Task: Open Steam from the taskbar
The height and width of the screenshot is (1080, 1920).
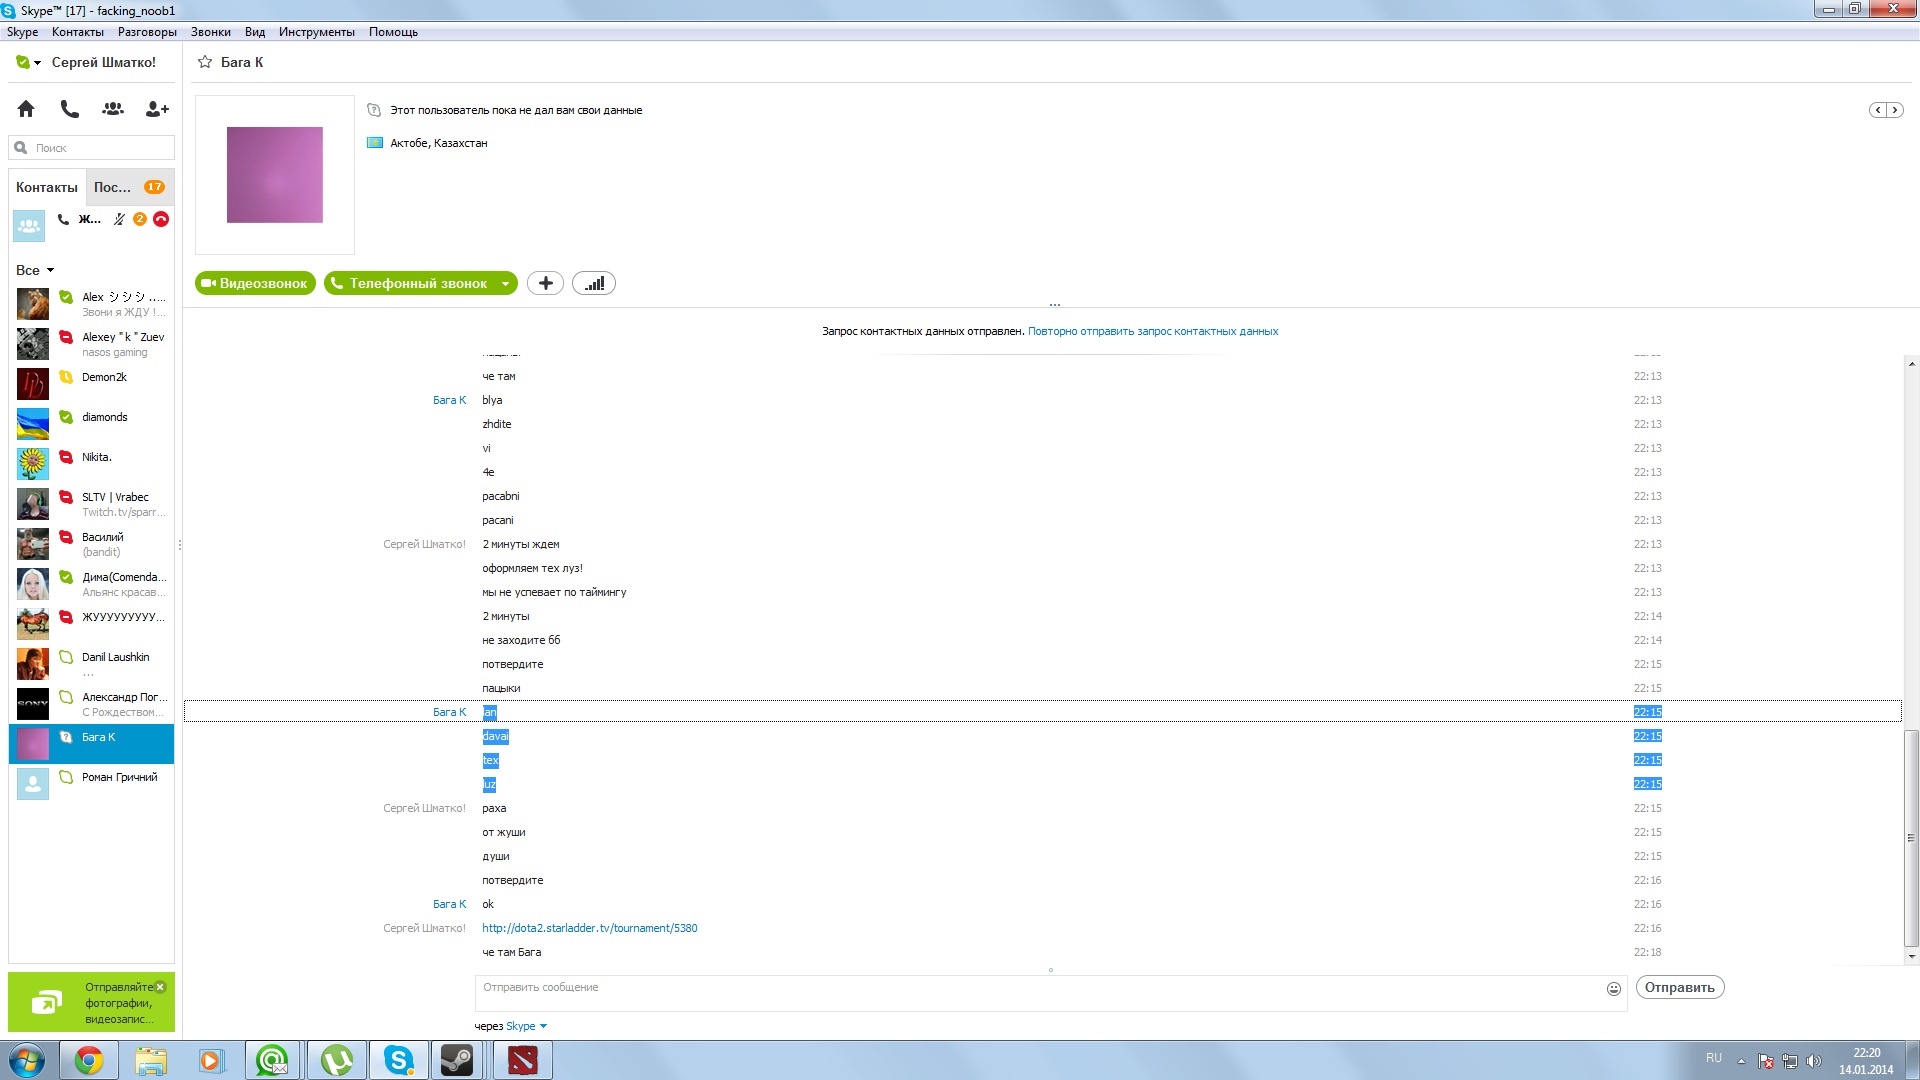Action: click(458, 1060)
